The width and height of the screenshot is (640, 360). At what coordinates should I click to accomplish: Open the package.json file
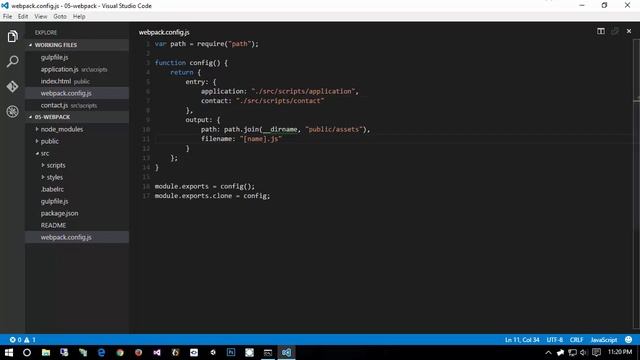[x=77, y=213]
